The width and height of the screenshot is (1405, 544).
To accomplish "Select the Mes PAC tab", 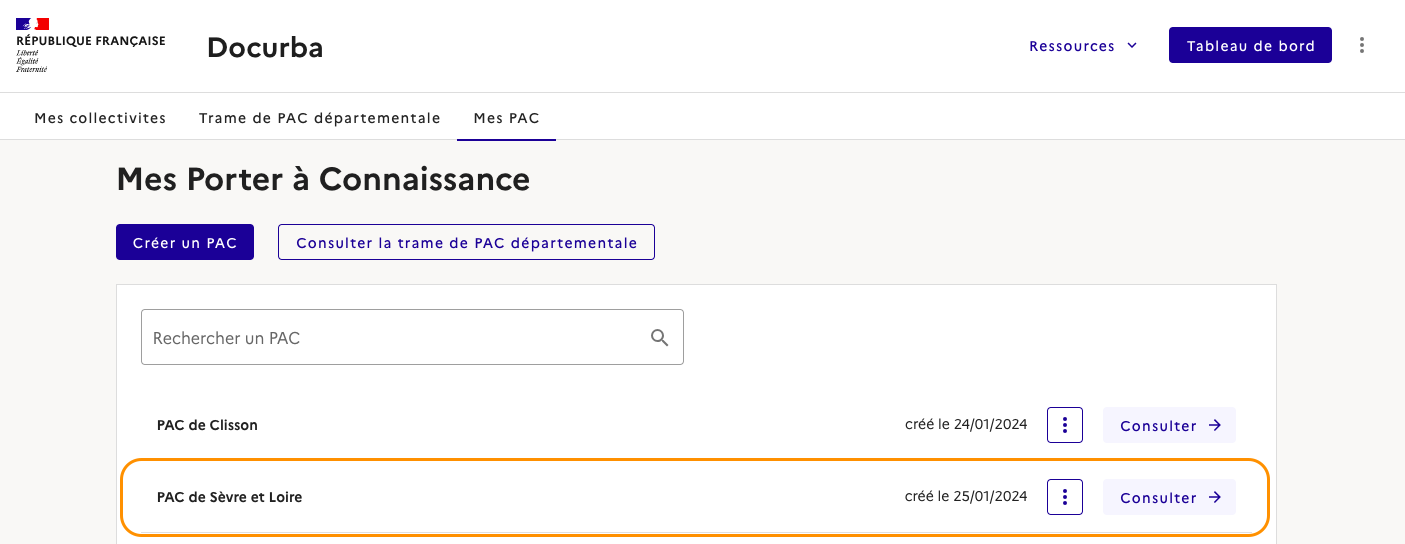I will pos(506,118).
